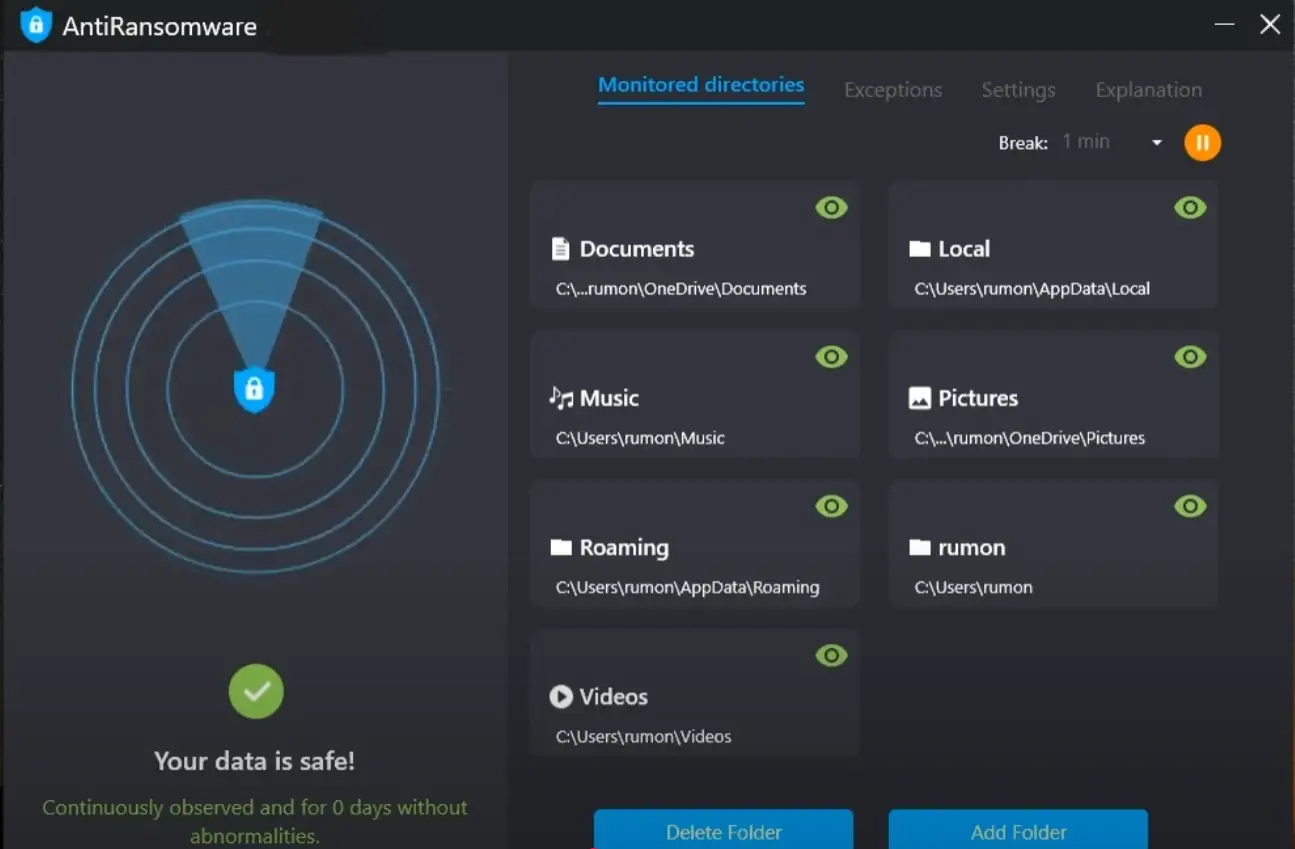This screenshot has width=1295, height=849.
Task: Click the Videos play icon
Action: 561,697
